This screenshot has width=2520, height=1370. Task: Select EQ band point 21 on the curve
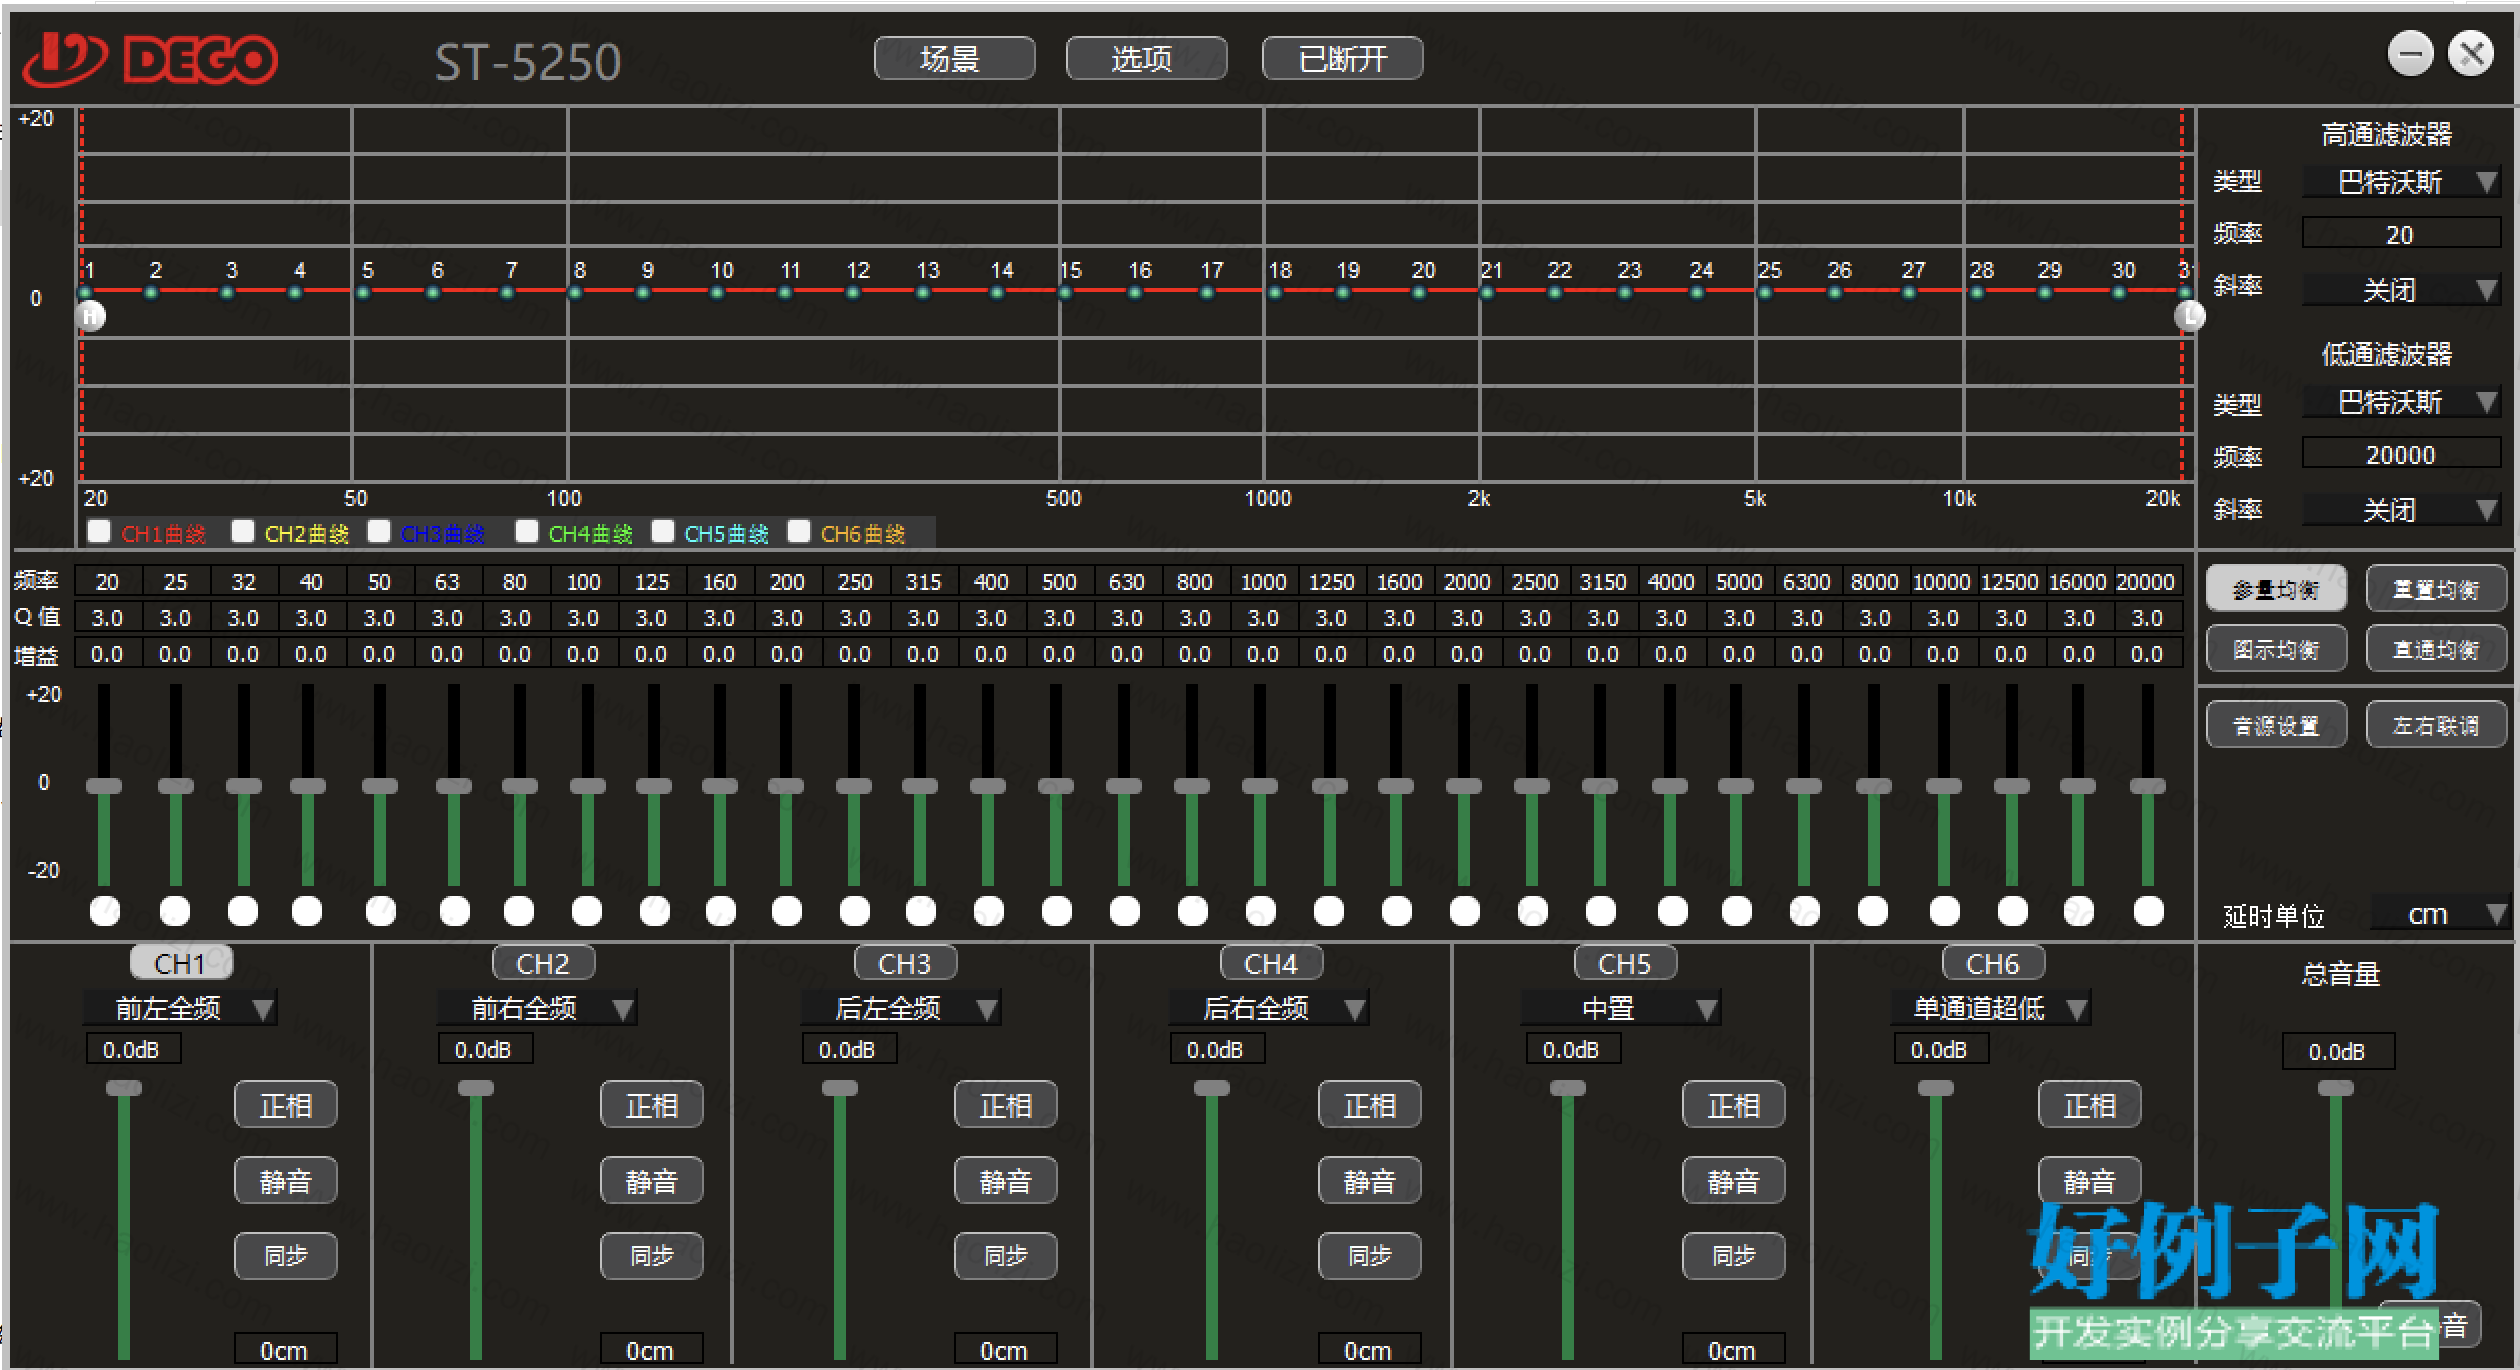(1487, 292)
